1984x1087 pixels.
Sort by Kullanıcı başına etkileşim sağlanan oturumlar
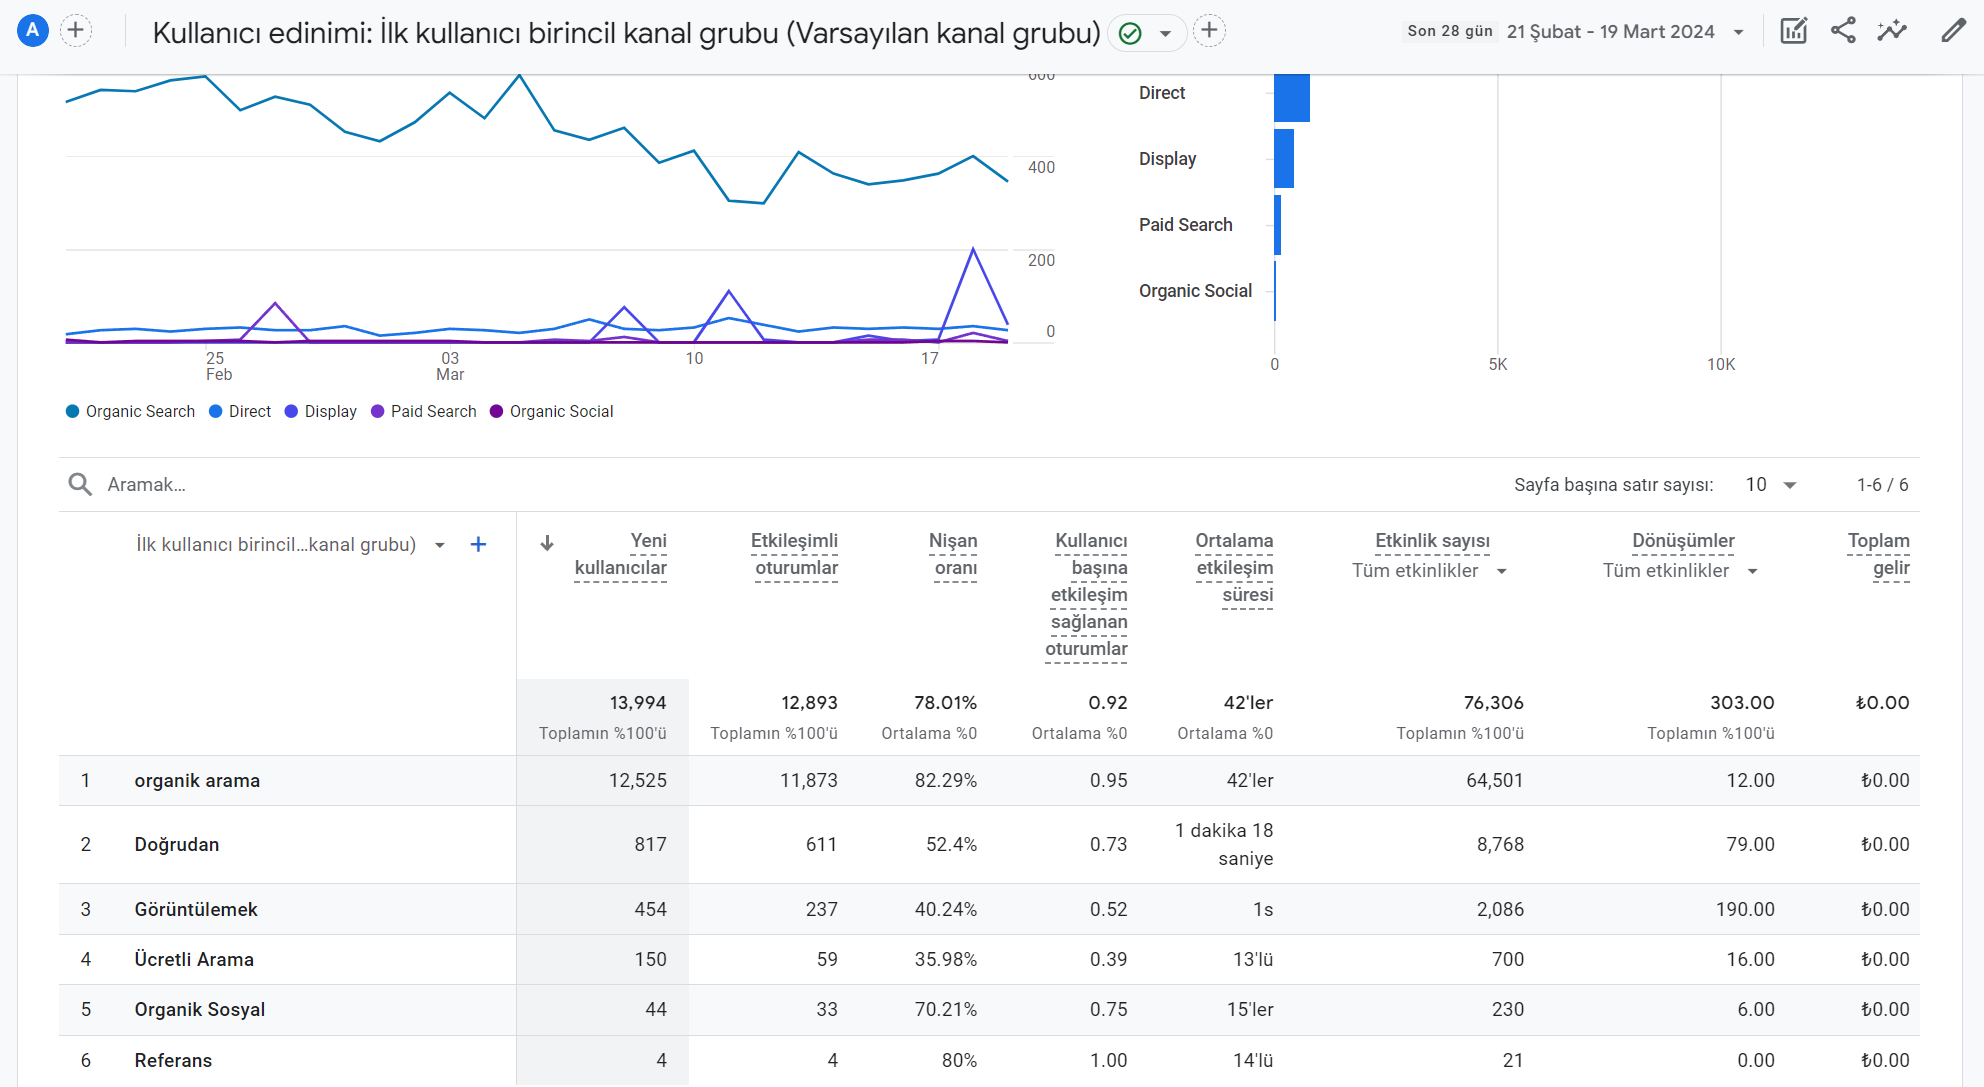[1087, 594]
